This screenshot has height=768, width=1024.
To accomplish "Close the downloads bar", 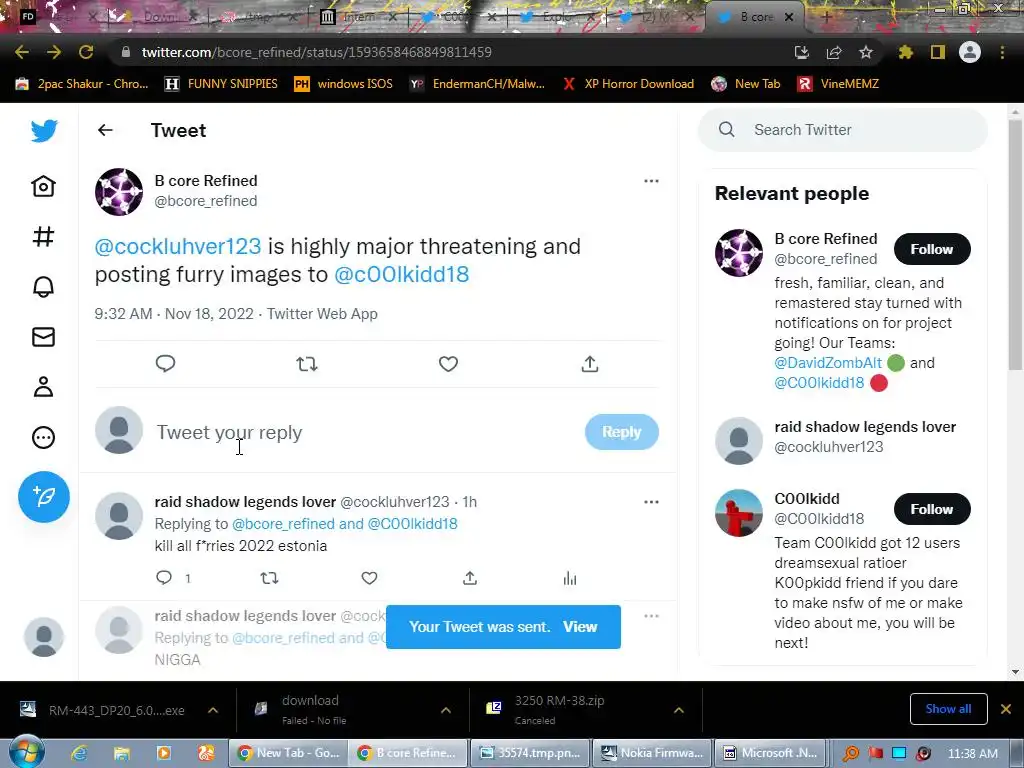I will (1006, 709).
